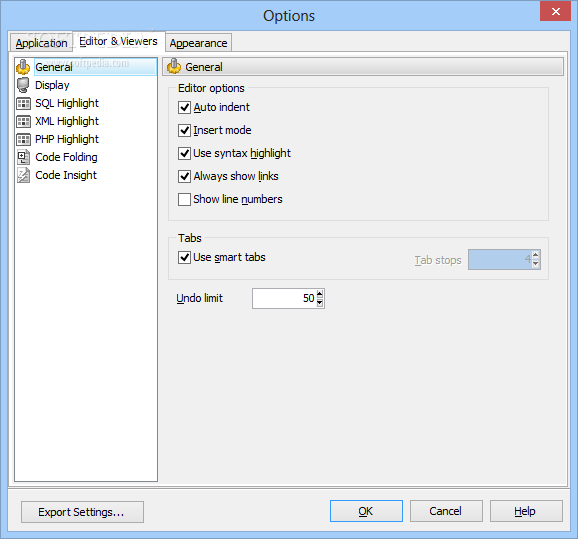Switch to the Application tab
This screenshot has width=578, height=539.
coord(41,43)
